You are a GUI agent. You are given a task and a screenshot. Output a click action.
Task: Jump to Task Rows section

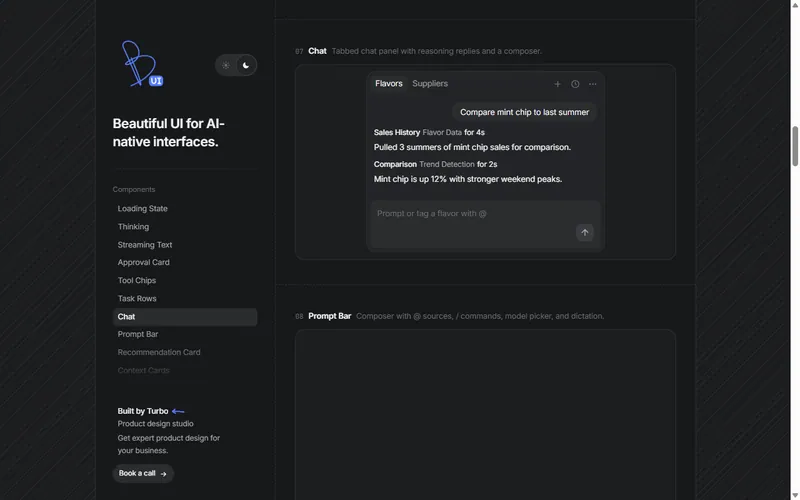(x=137, y=298)
